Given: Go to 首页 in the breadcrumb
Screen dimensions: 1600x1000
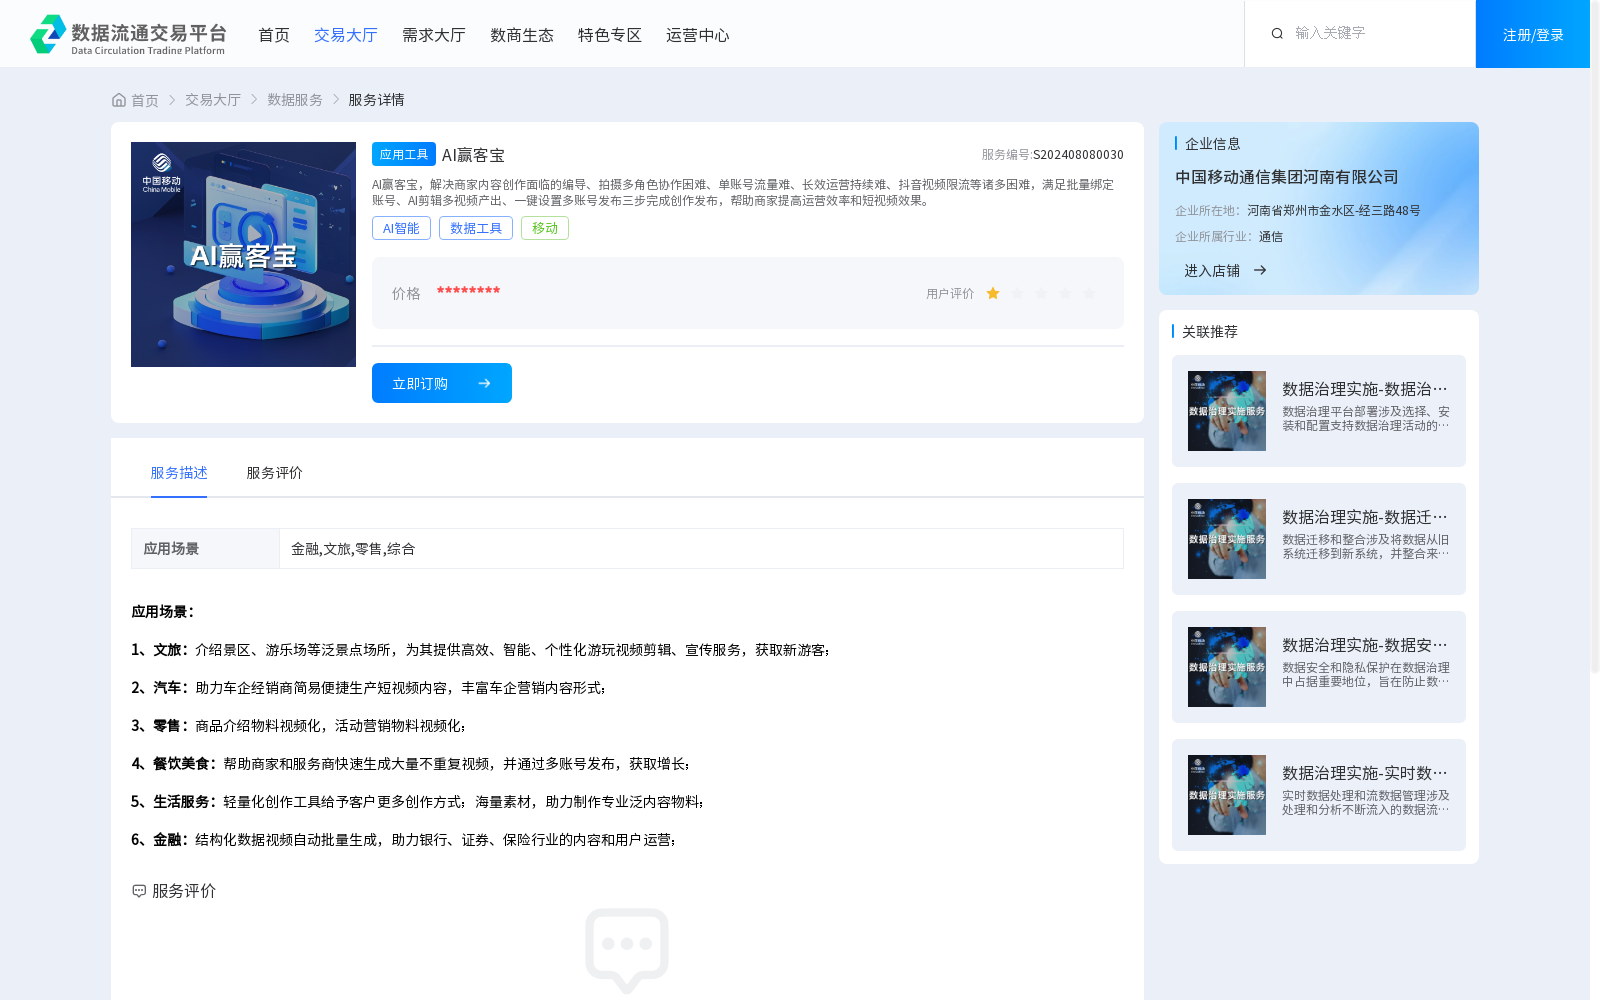Looking at the screenshot, I should tap(145, 100).
